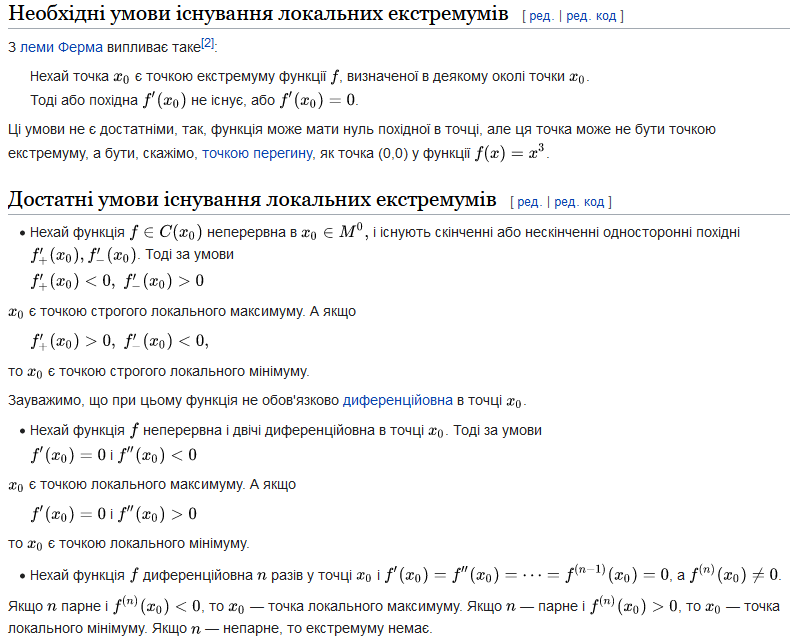This screenshot has width=809, height=639.
Task: Click 'ред. код' beside the Достатні умови heading
Action: coord(579,202)
